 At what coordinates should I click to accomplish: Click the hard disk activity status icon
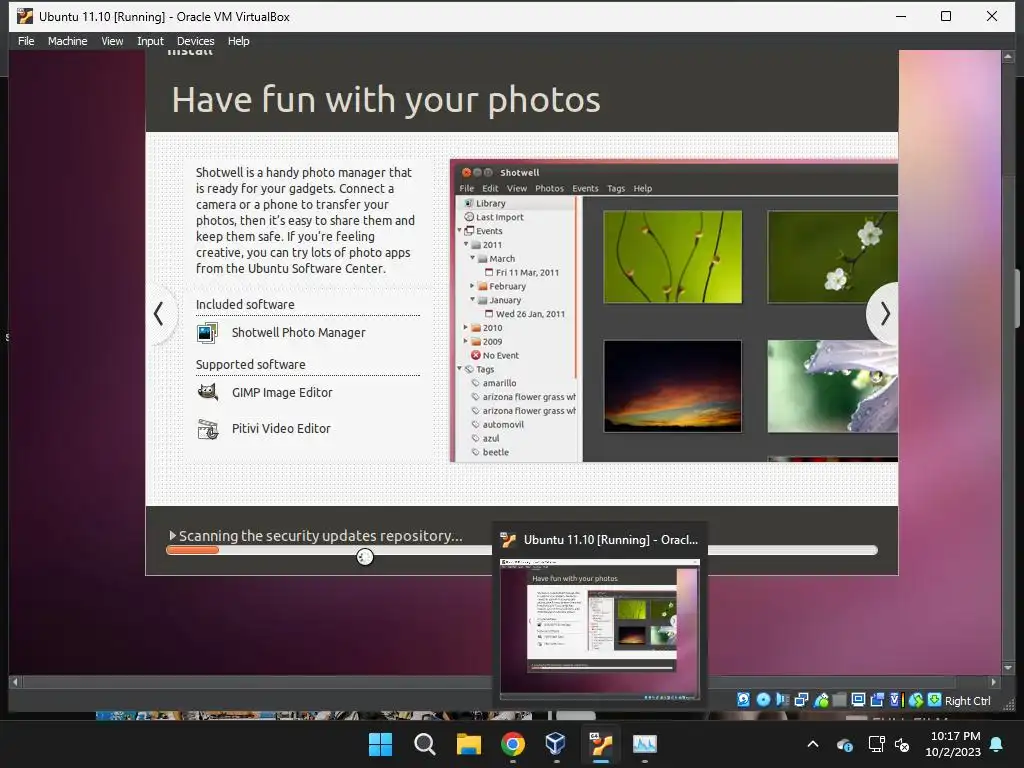744,700
